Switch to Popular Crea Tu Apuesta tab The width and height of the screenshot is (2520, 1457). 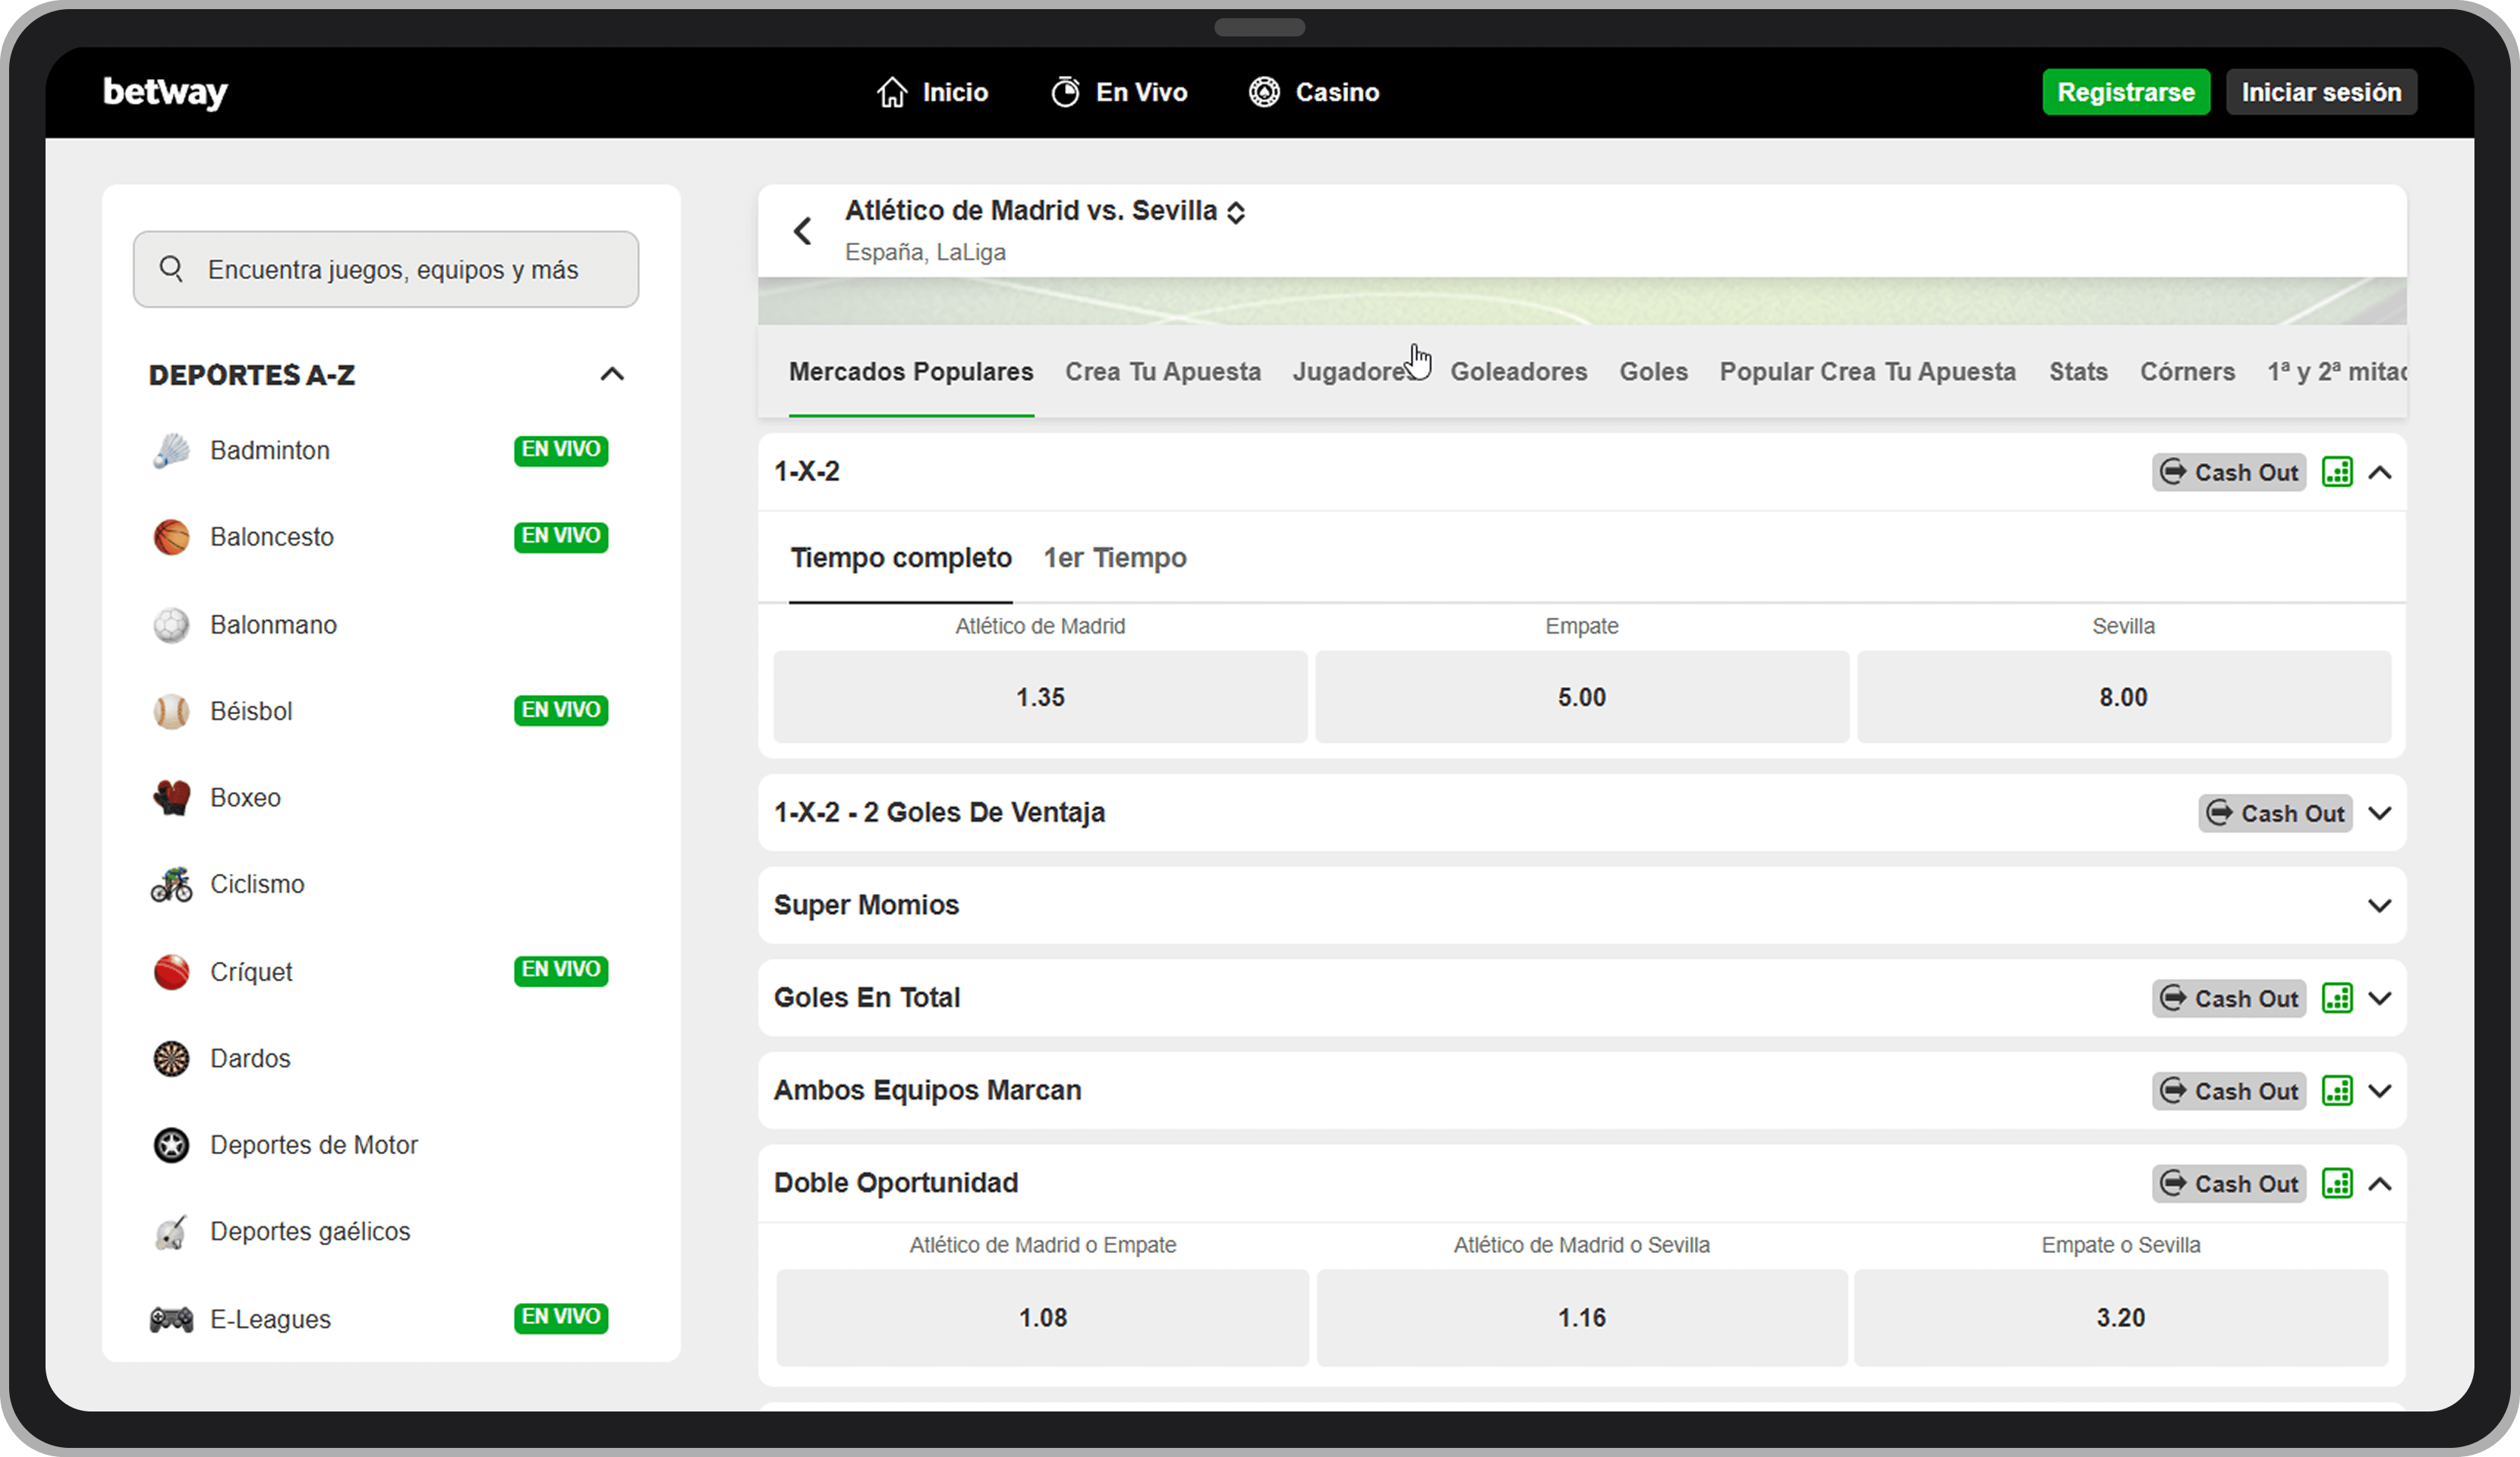(1867, 372)
